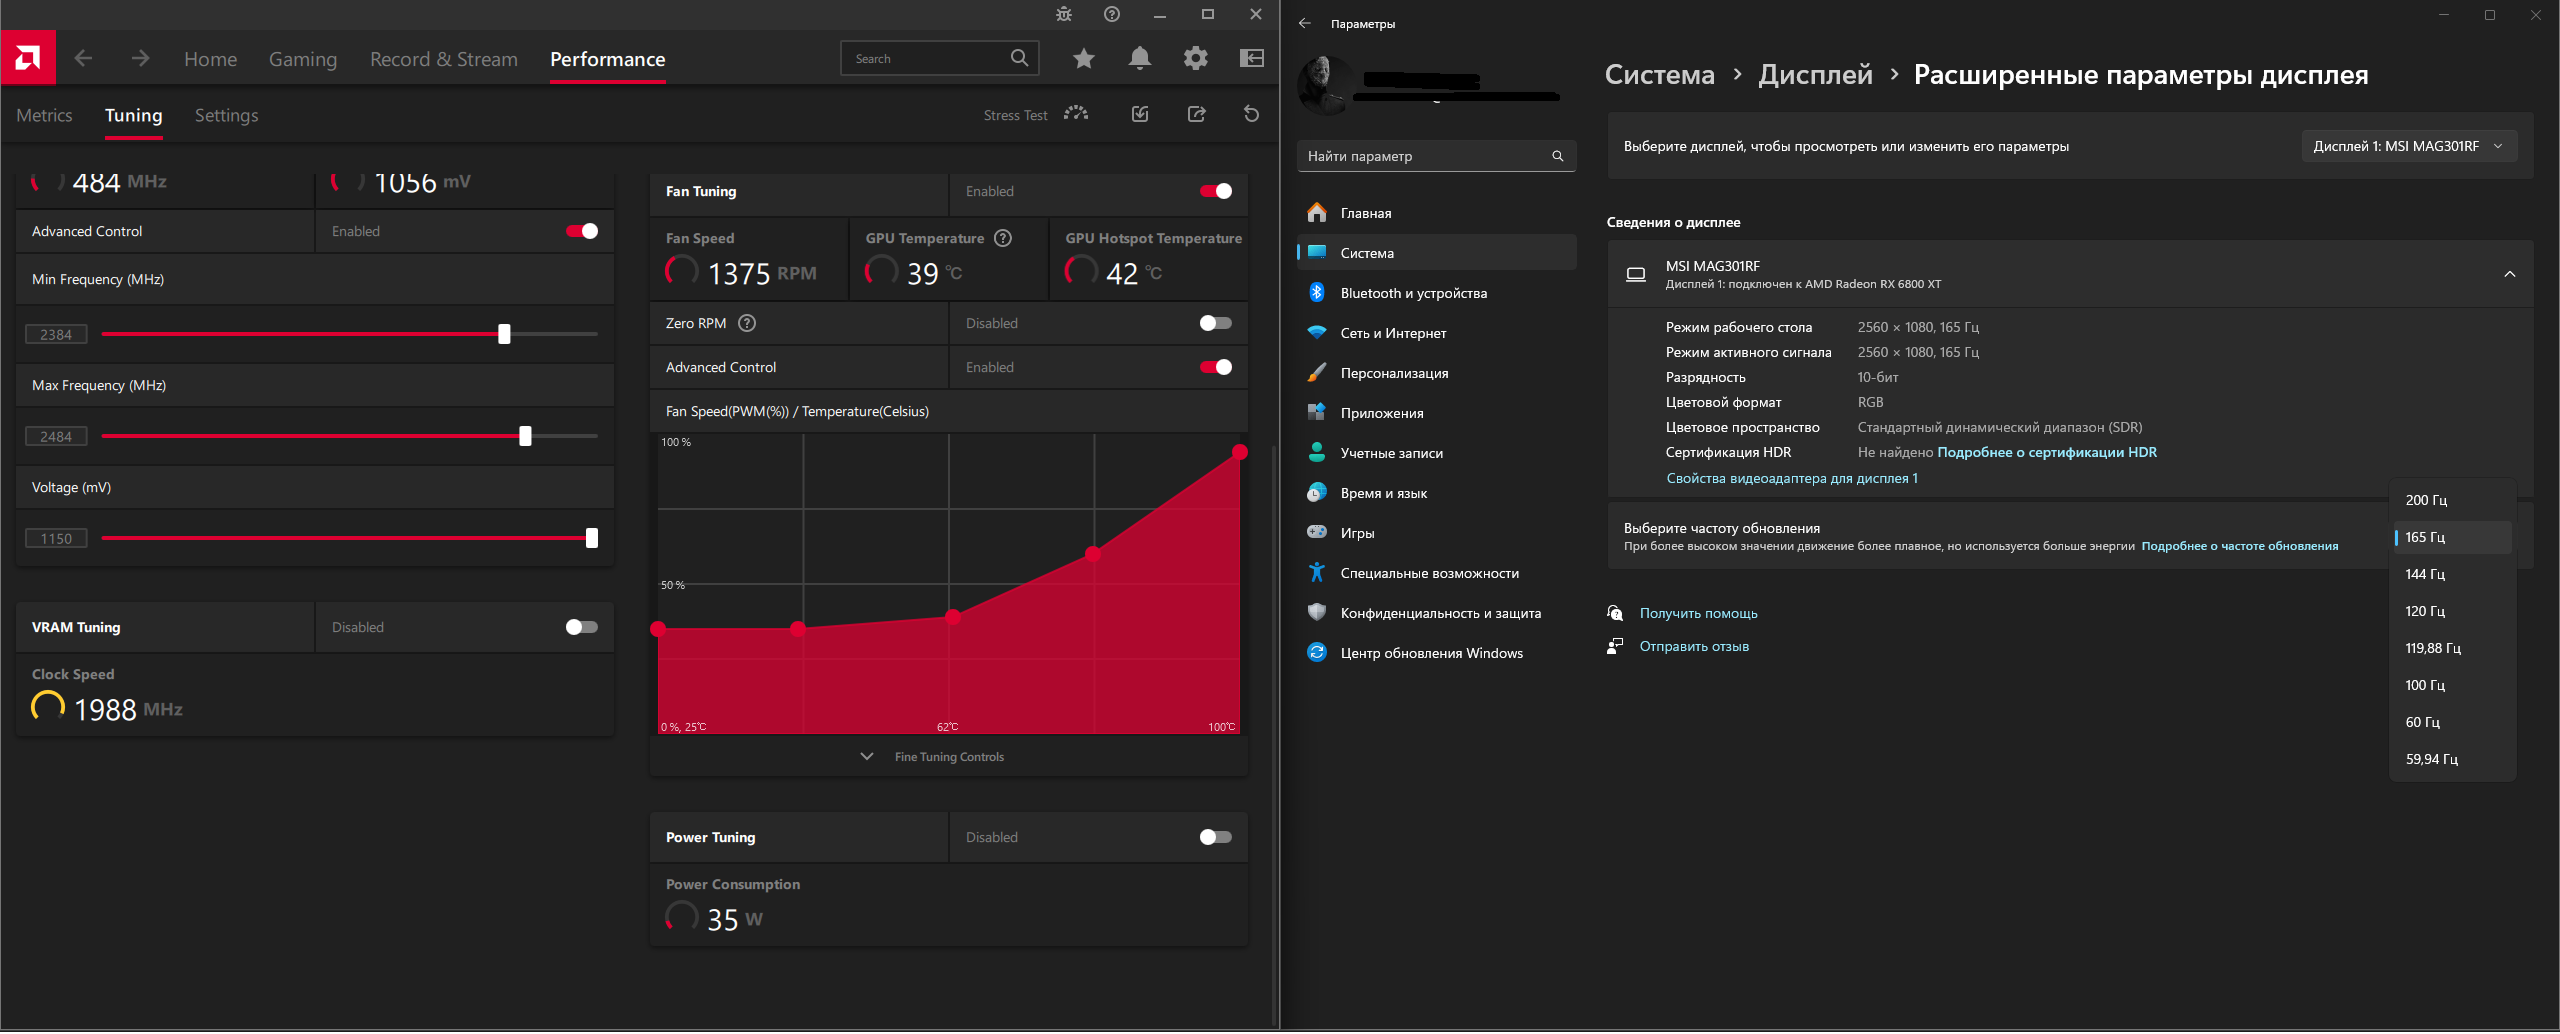This screenshot has height=1034, width=2560.
Task: Select 144 Гц refresh rate
Action: tap(2452, 574)
